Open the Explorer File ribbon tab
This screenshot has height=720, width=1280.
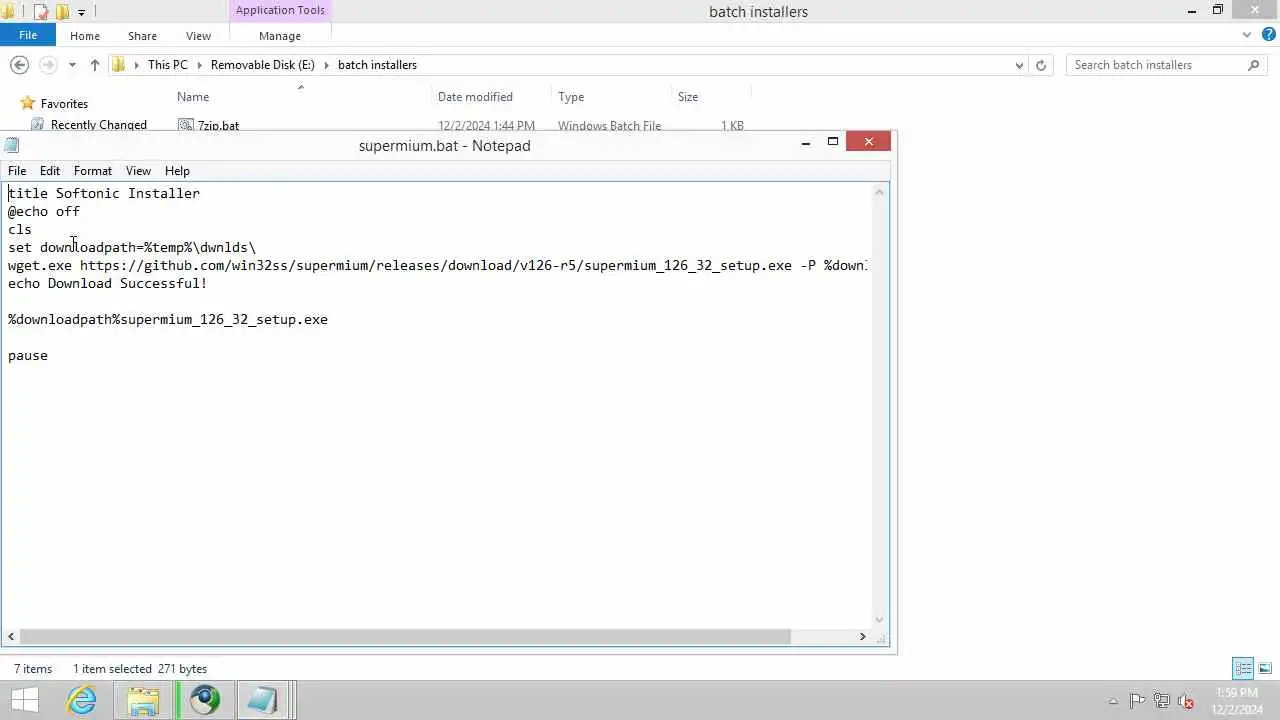coord(28,35)
